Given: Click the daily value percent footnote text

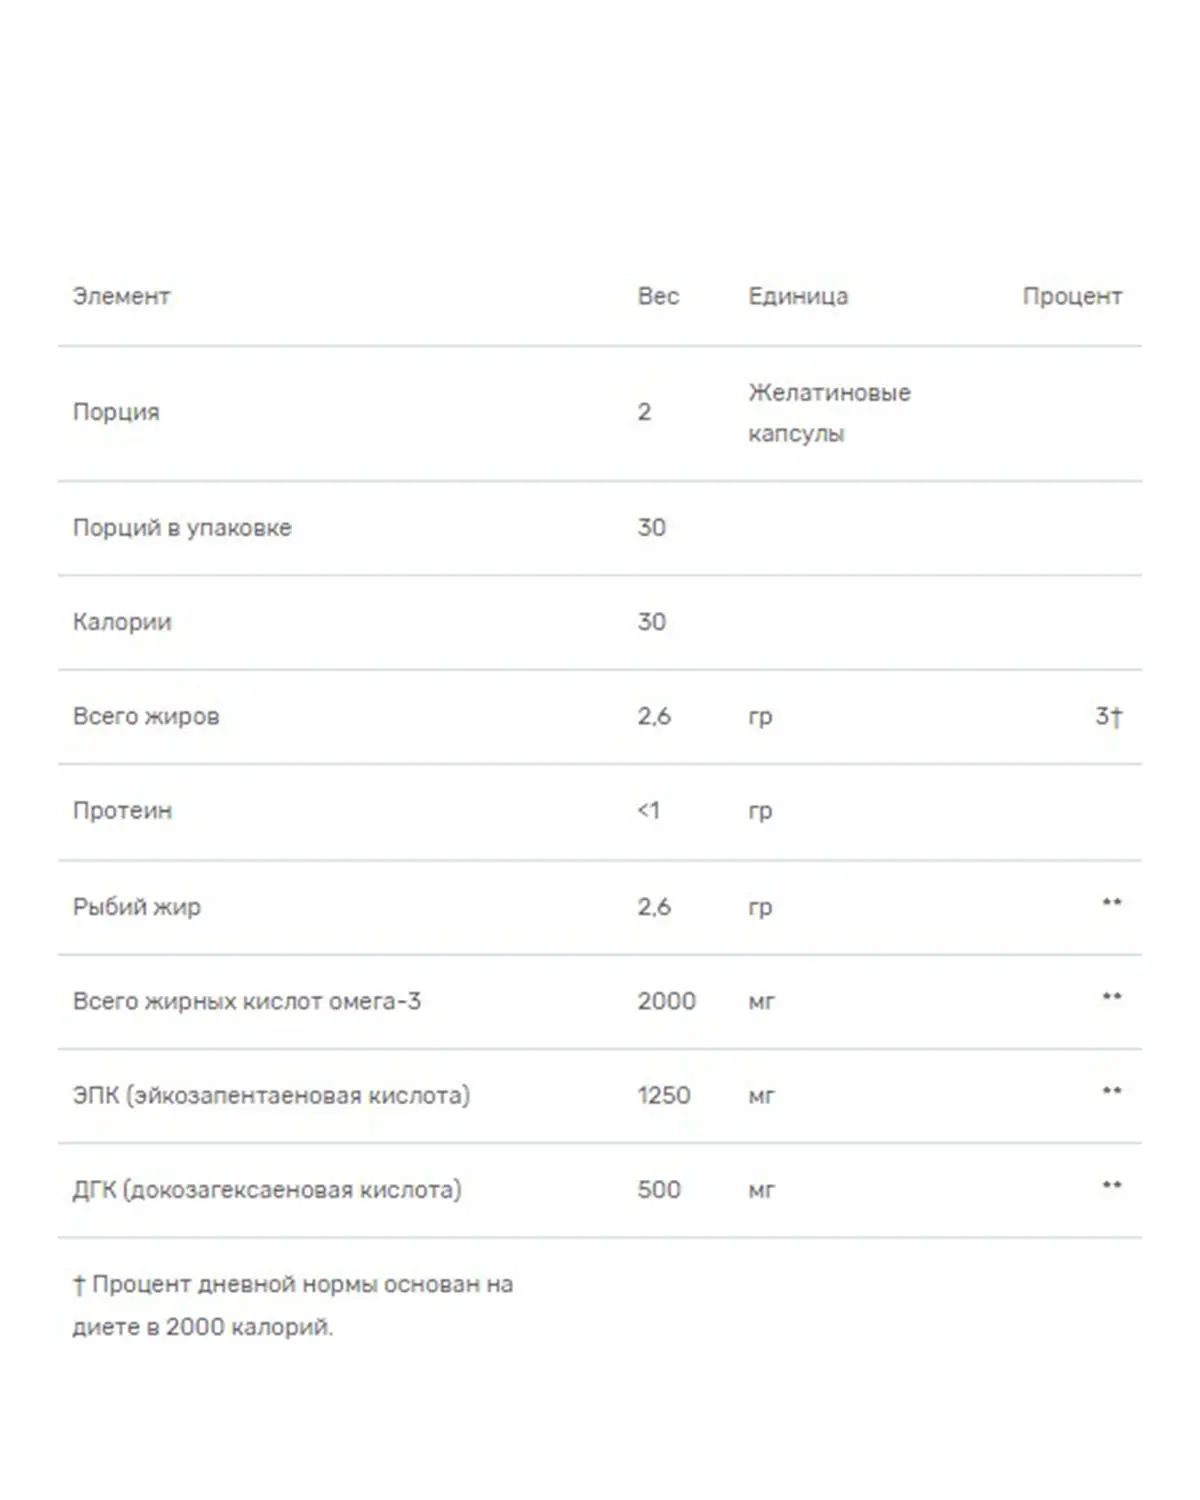Looking at the screenshot, I should [292, 1305].
